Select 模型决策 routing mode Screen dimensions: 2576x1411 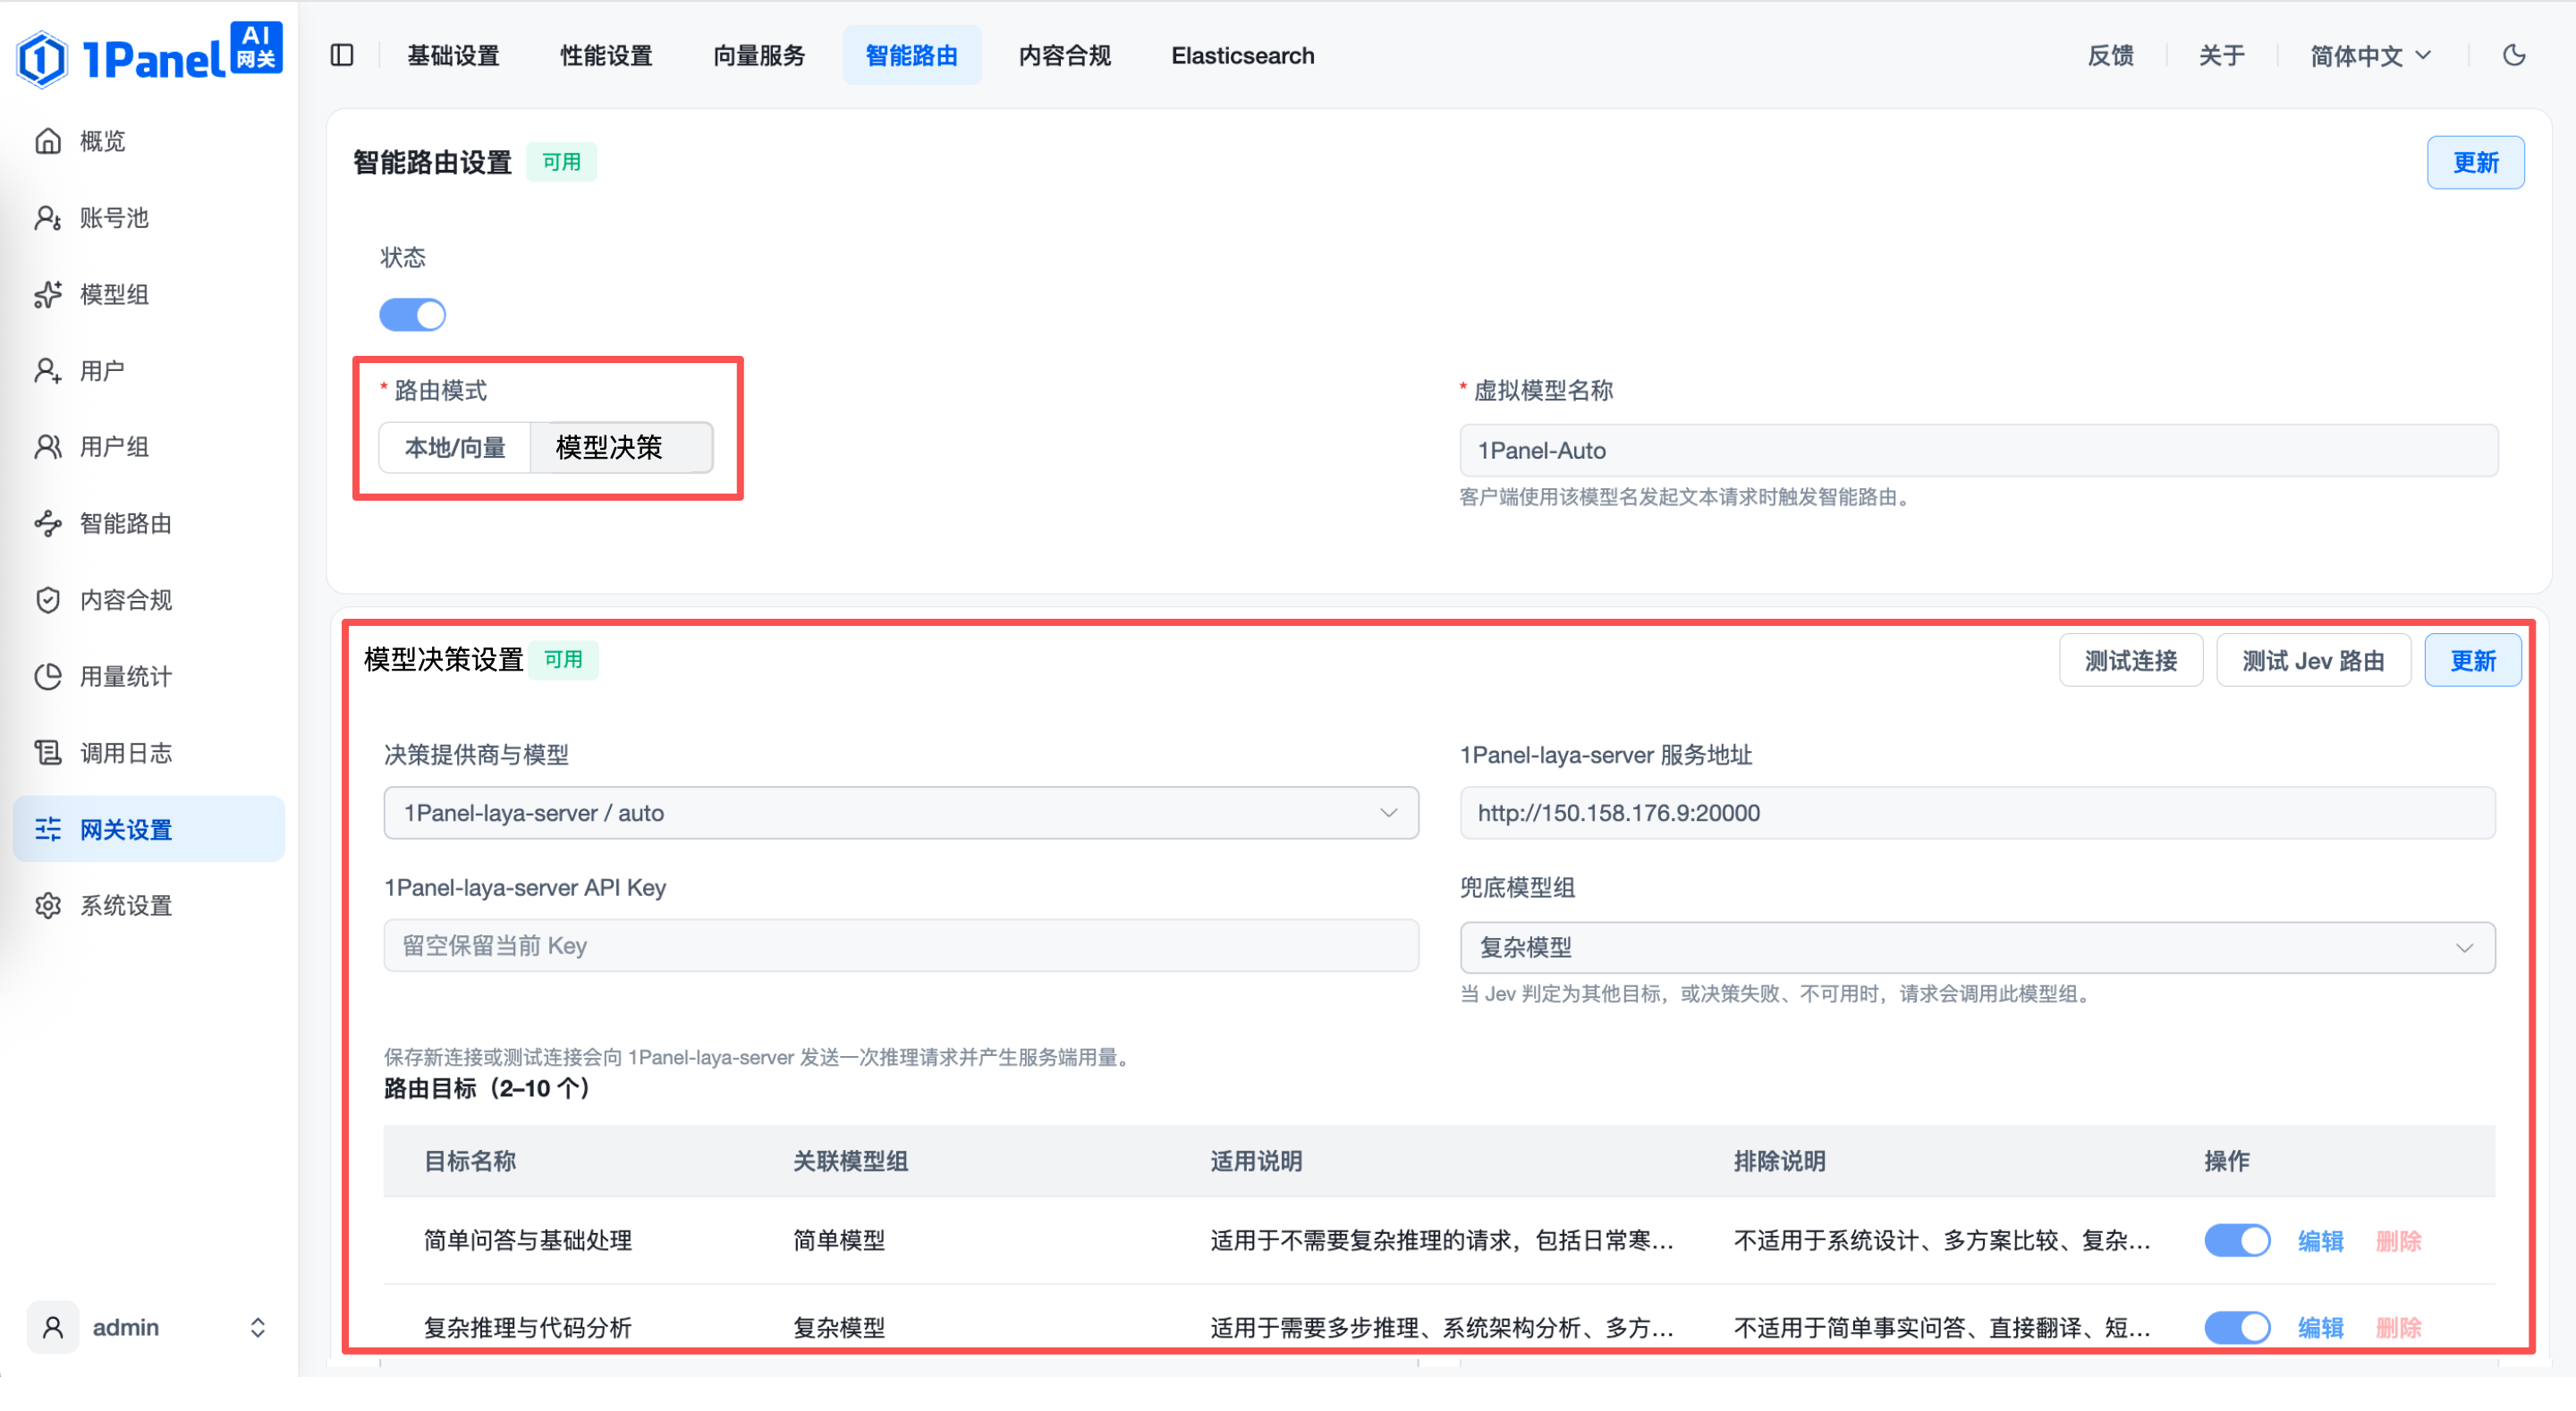point(621,447)
